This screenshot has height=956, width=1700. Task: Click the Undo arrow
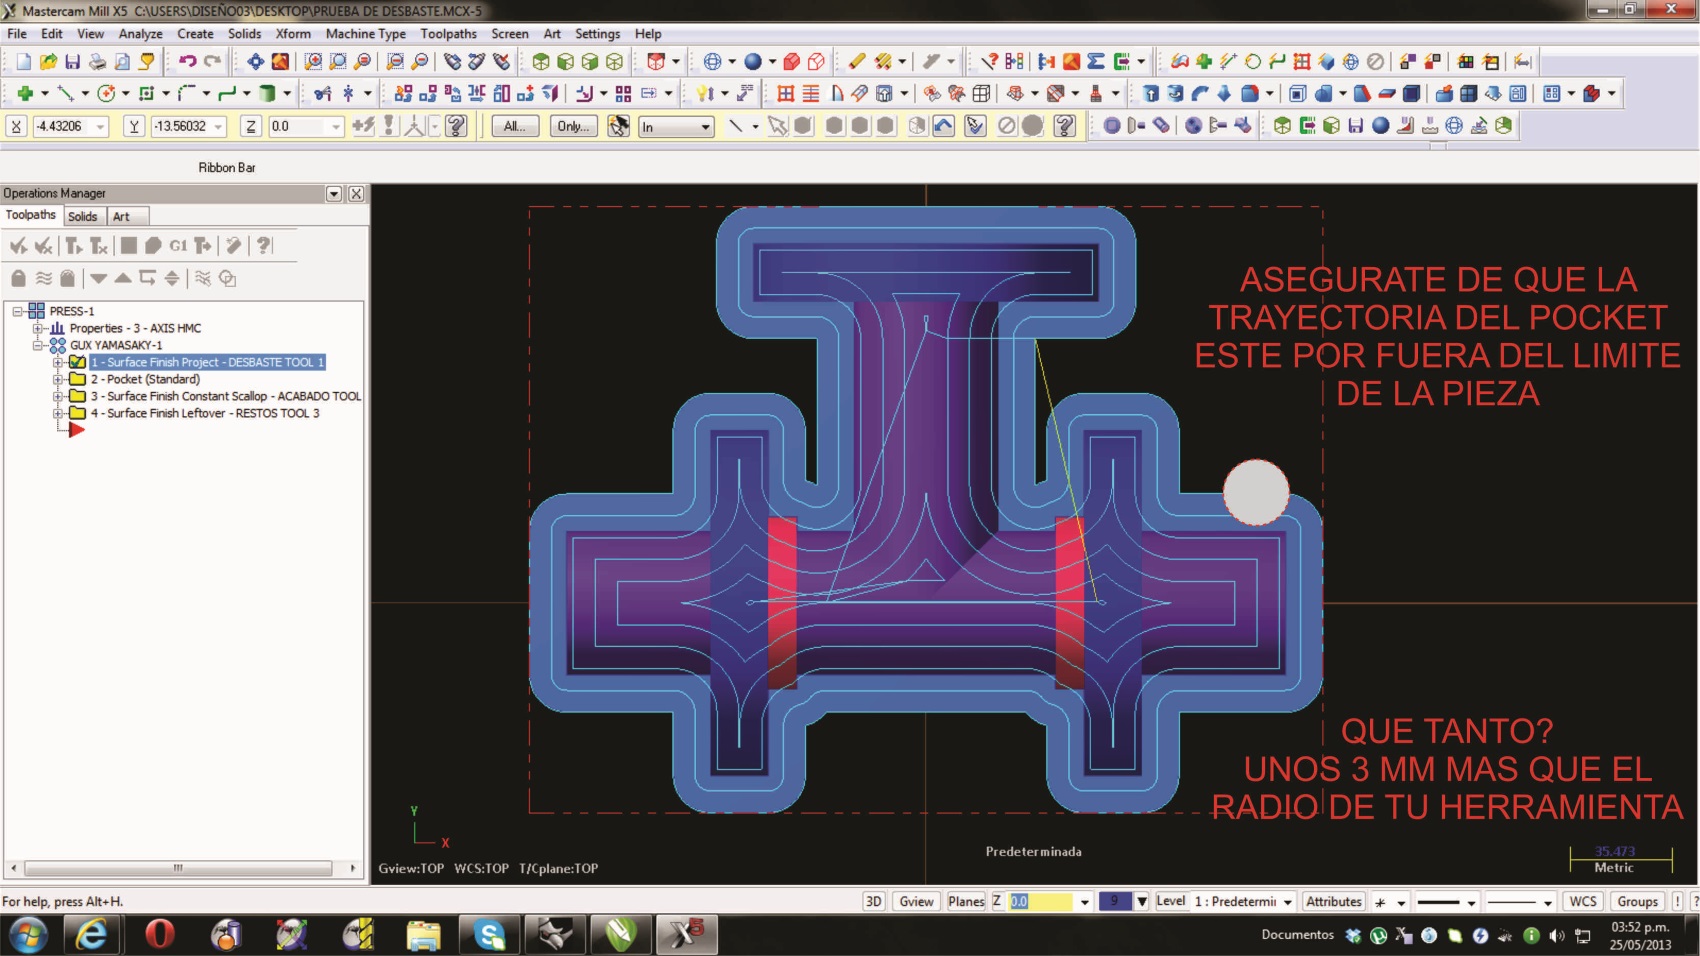(x=187, y=62)
